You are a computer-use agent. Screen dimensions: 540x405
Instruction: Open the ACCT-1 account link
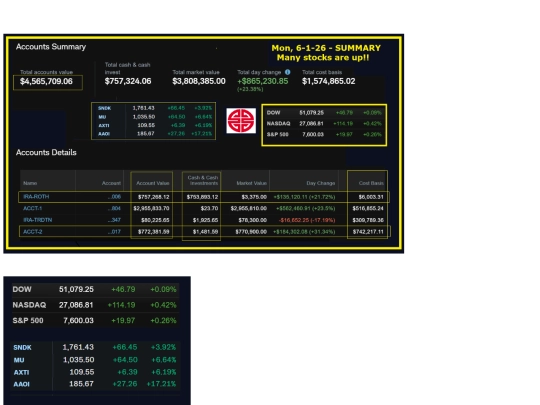(32, 208)
